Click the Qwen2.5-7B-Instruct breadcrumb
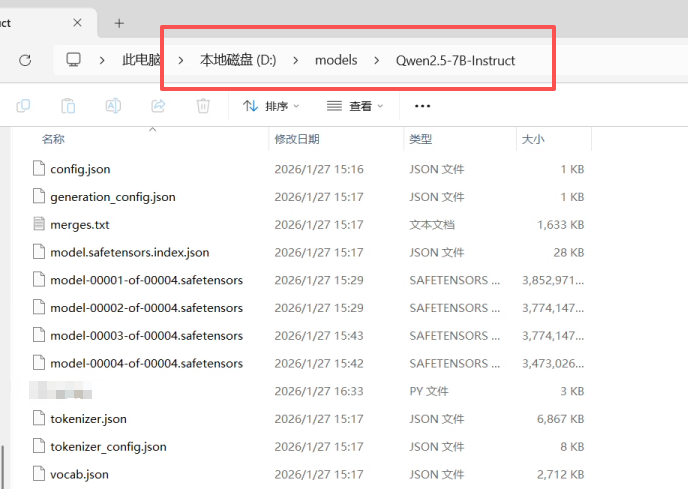The height and width of the screenshot is (489, 688). coord(455,60)
